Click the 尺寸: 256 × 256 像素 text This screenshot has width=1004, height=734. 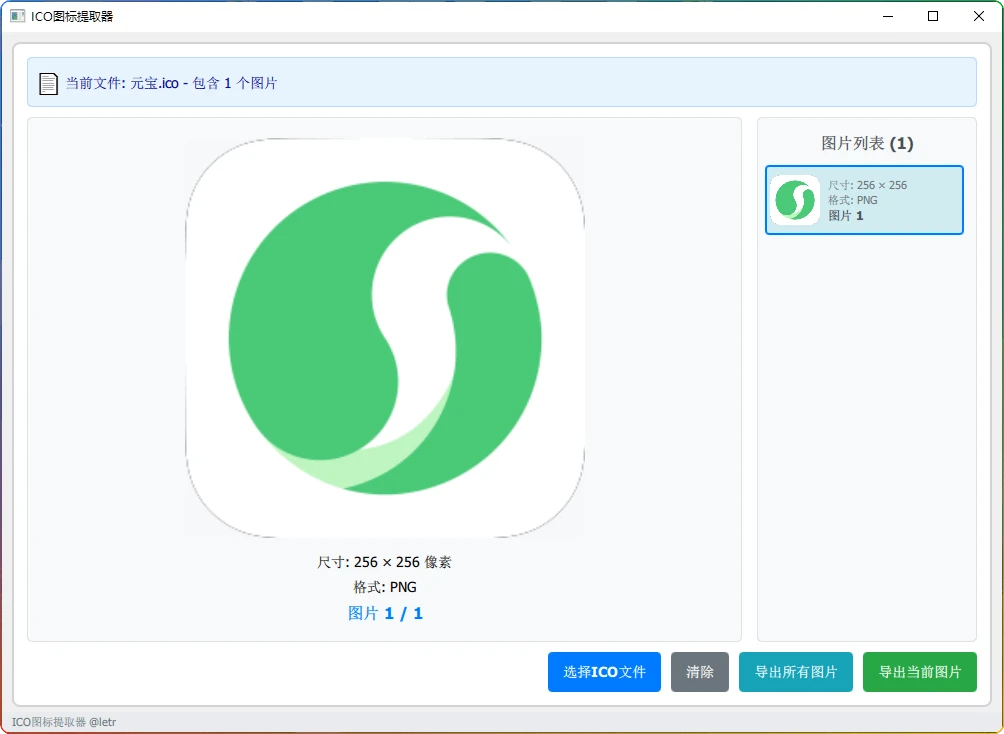point(384,562)
